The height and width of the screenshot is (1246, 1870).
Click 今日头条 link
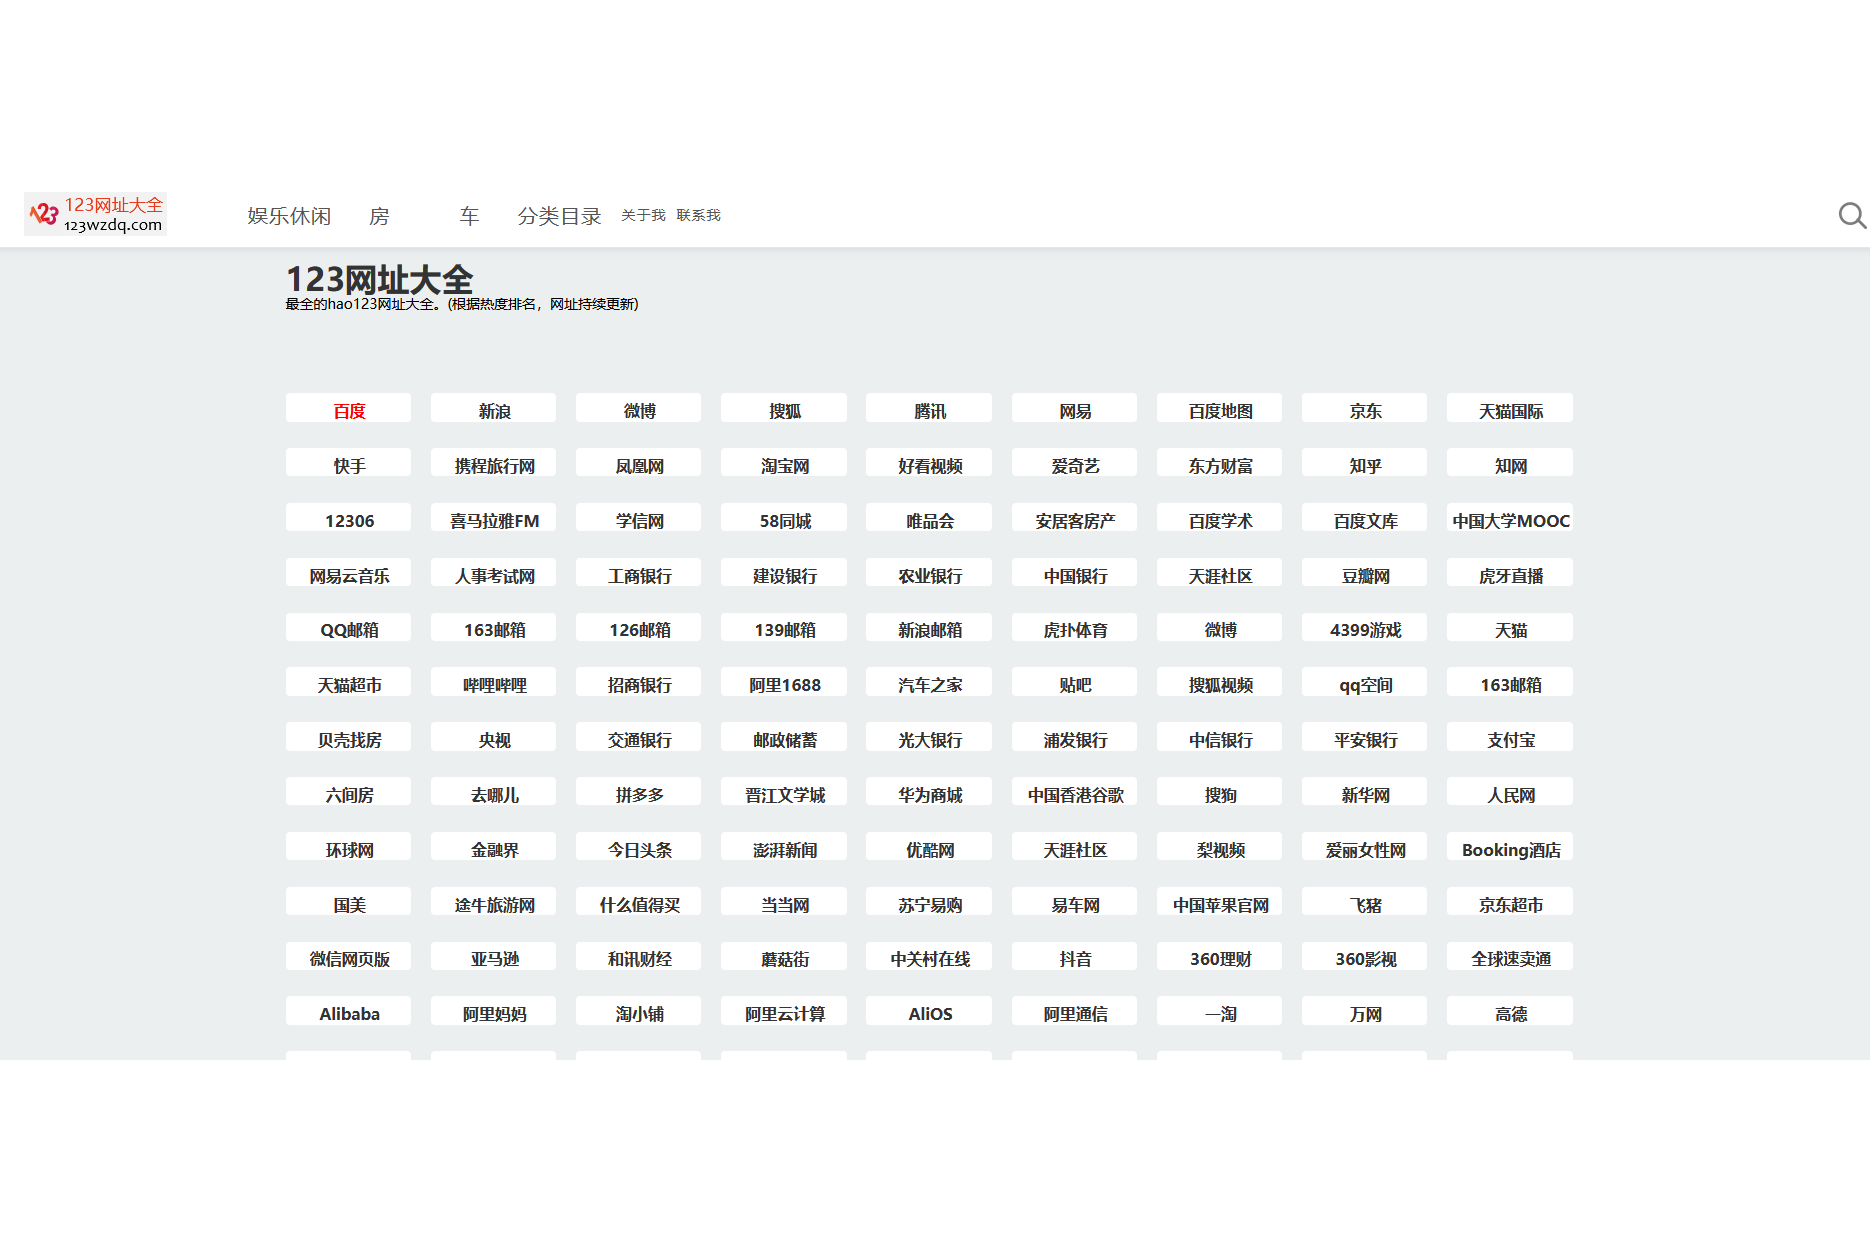(639, 849)
